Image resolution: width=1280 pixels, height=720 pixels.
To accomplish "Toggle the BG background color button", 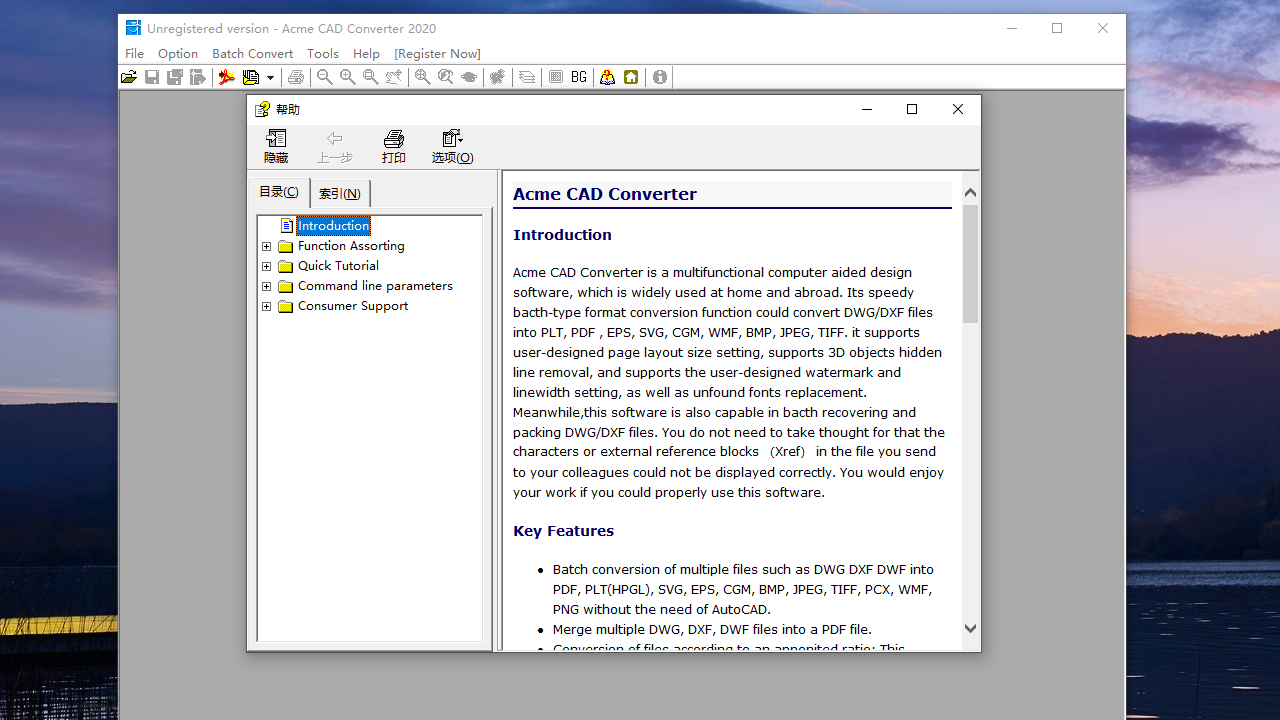I will pos(579,77).
